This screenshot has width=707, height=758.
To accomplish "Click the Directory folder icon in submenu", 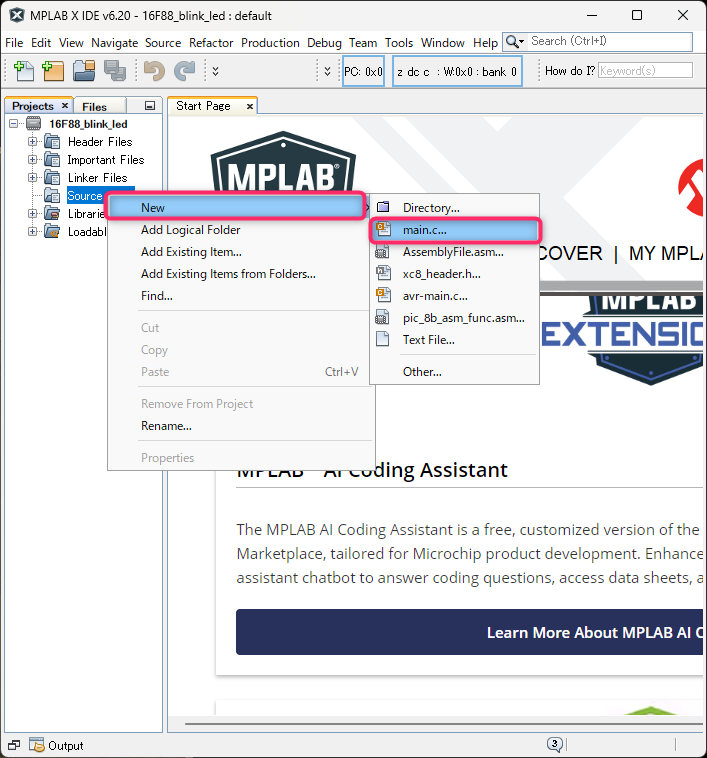I will click(383, 207).
